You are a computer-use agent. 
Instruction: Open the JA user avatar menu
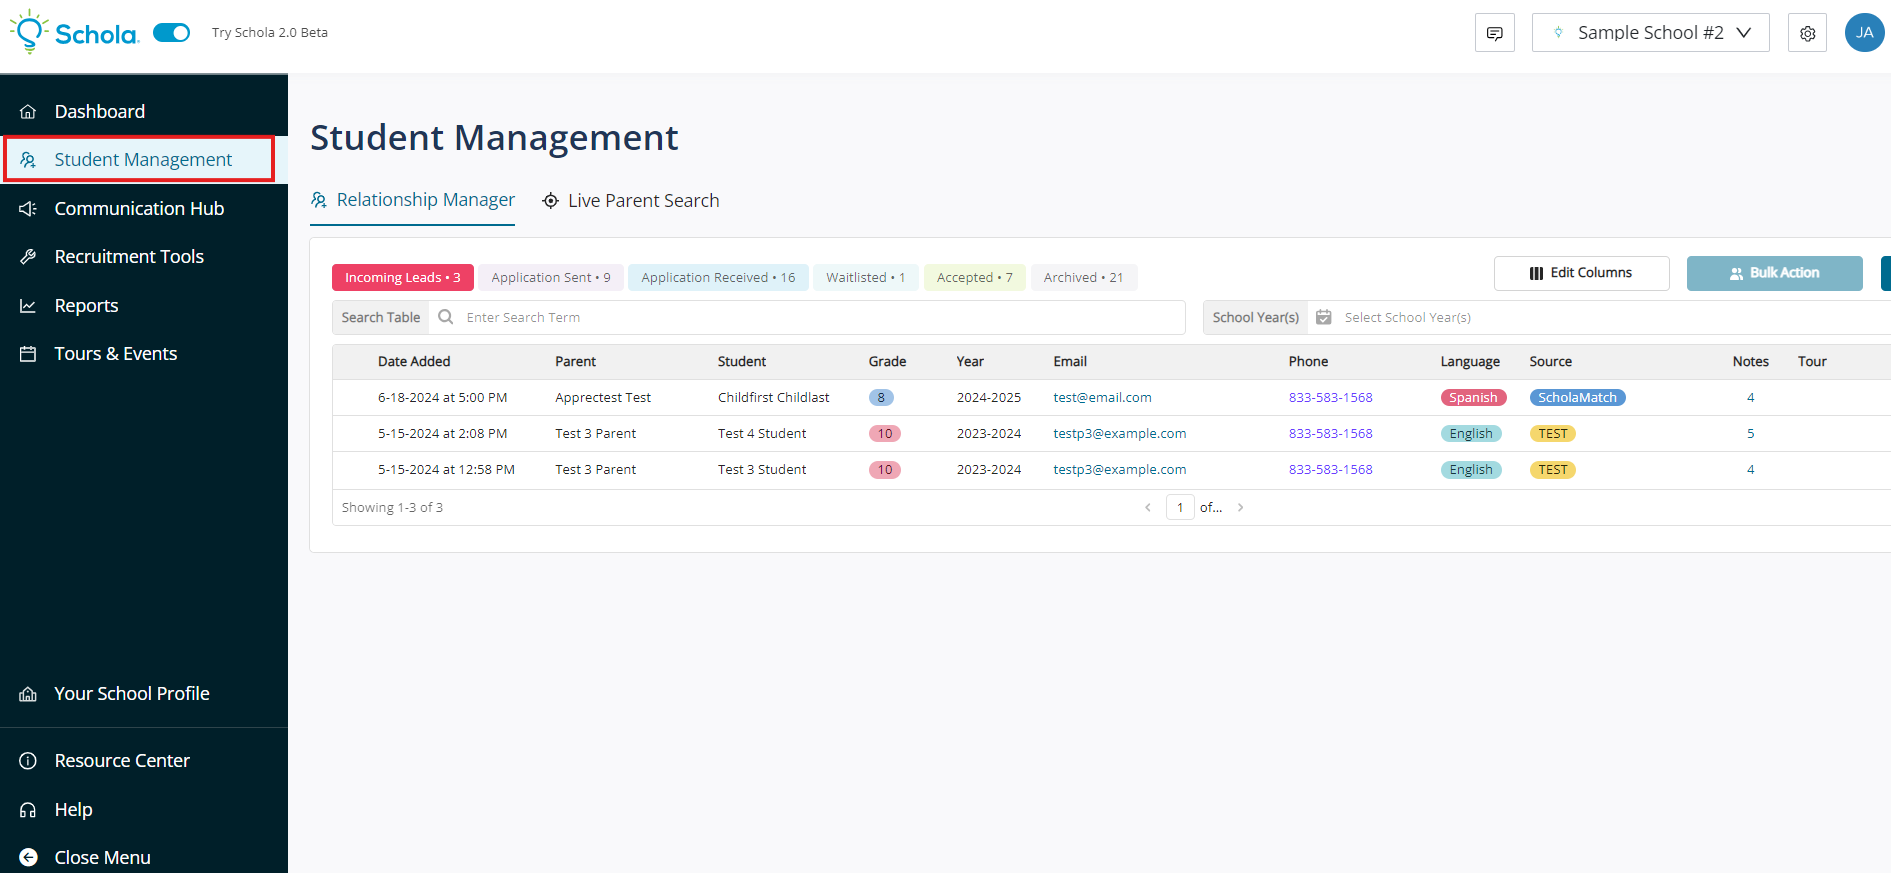coord(1864,32)
